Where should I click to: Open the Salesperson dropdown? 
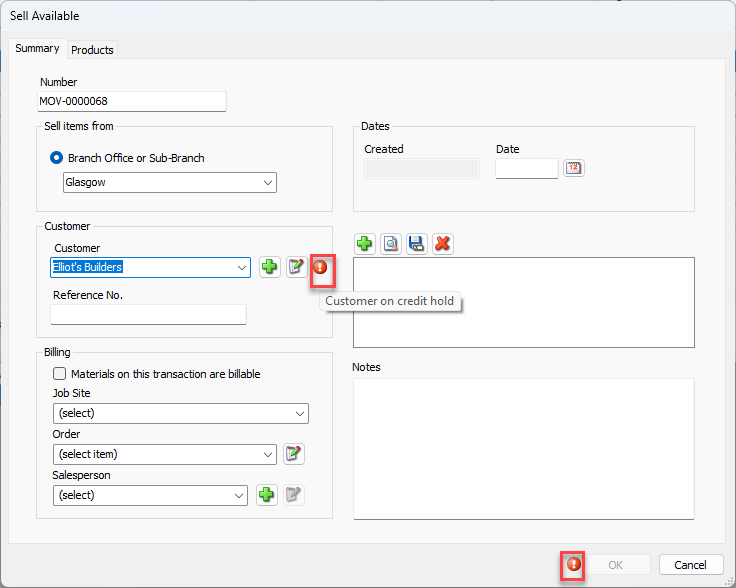pyautogui.click(x=150, y=495)
